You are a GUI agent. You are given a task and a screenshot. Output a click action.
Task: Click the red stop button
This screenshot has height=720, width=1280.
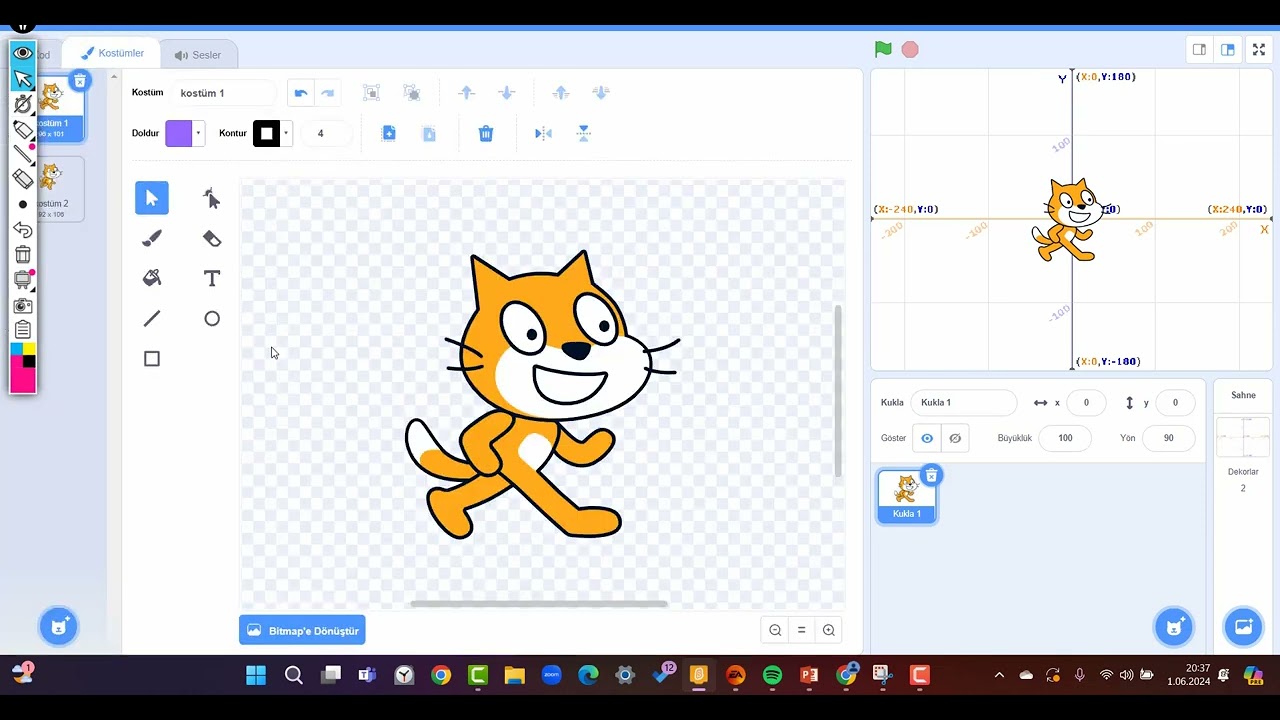pos(910,49)
